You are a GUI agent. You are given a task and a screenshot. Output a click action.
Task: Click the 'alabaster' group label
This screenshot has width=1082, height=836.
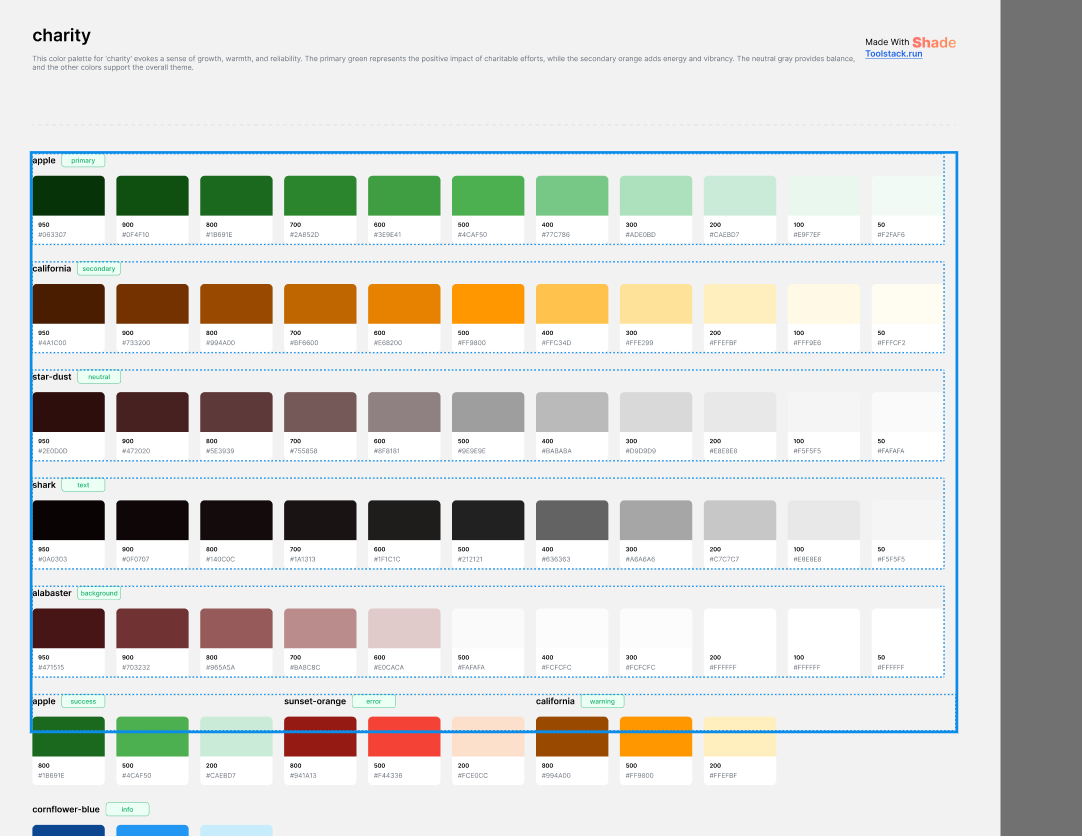(52, 594)
